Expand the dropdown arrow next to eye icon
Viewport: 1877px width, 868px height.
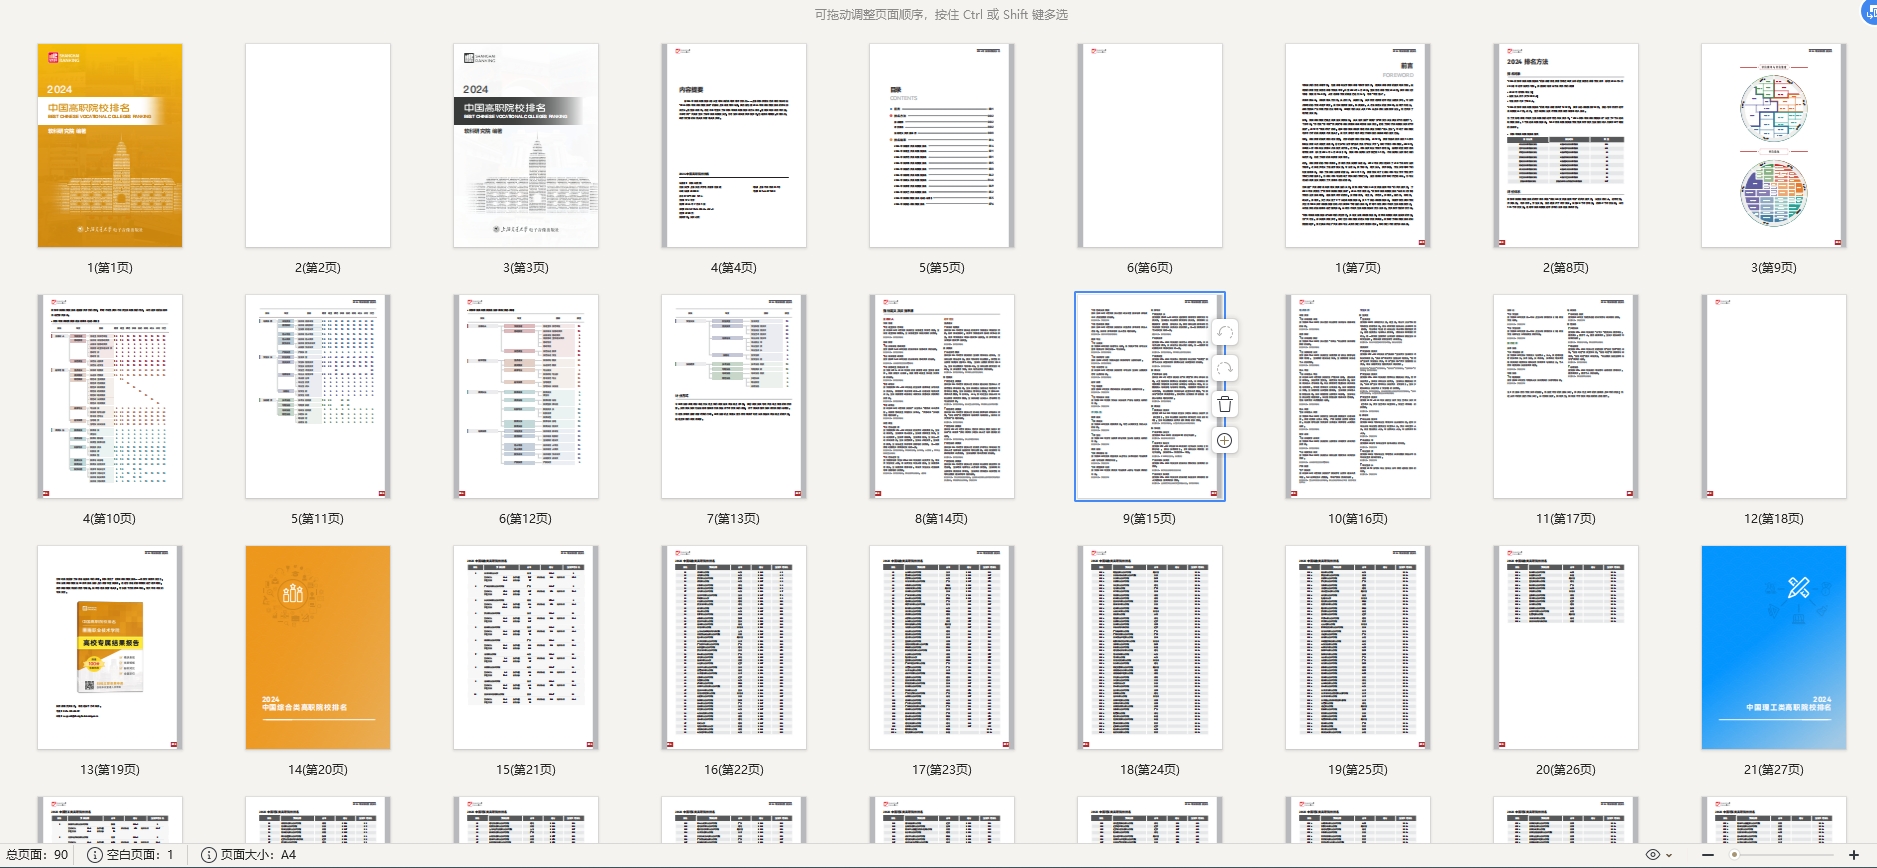[x=1669, y=855]
